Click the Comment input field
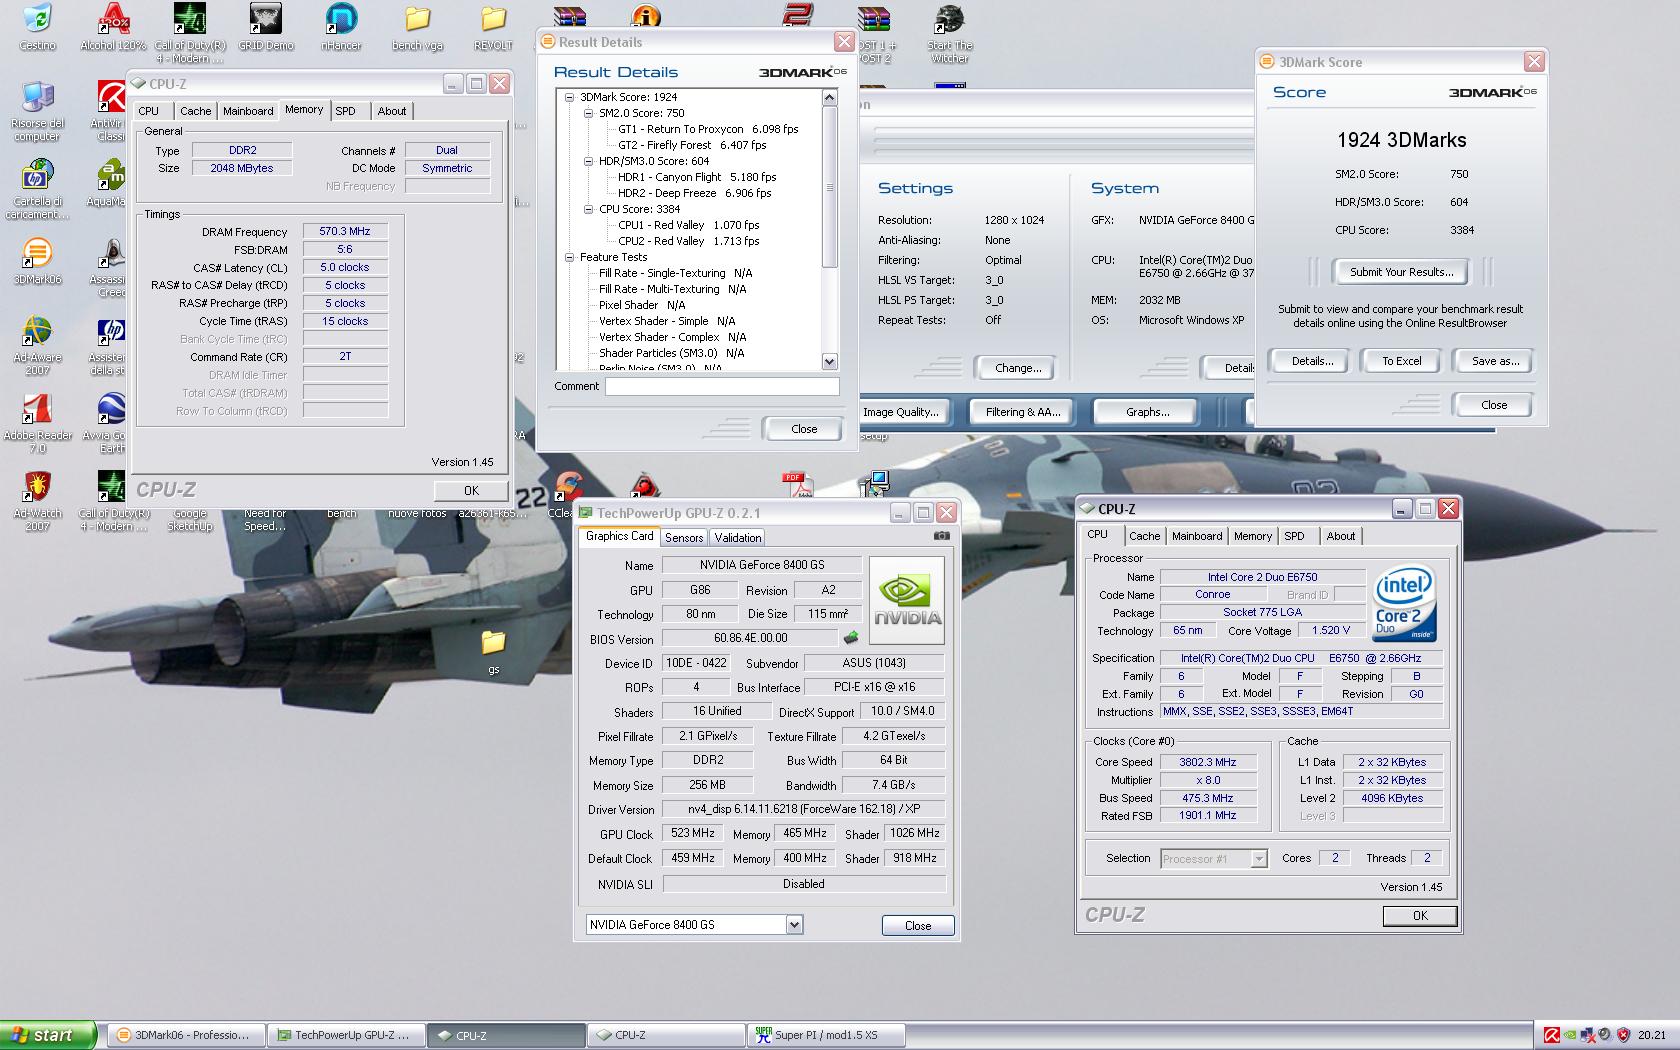The height and width of the screenshot is (1050, 1680). tap(722, 387)
